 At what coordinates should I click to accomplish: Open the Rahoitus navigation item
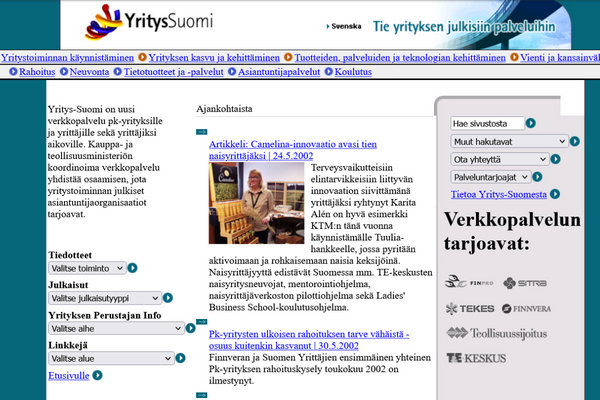[x=37, y=71]
